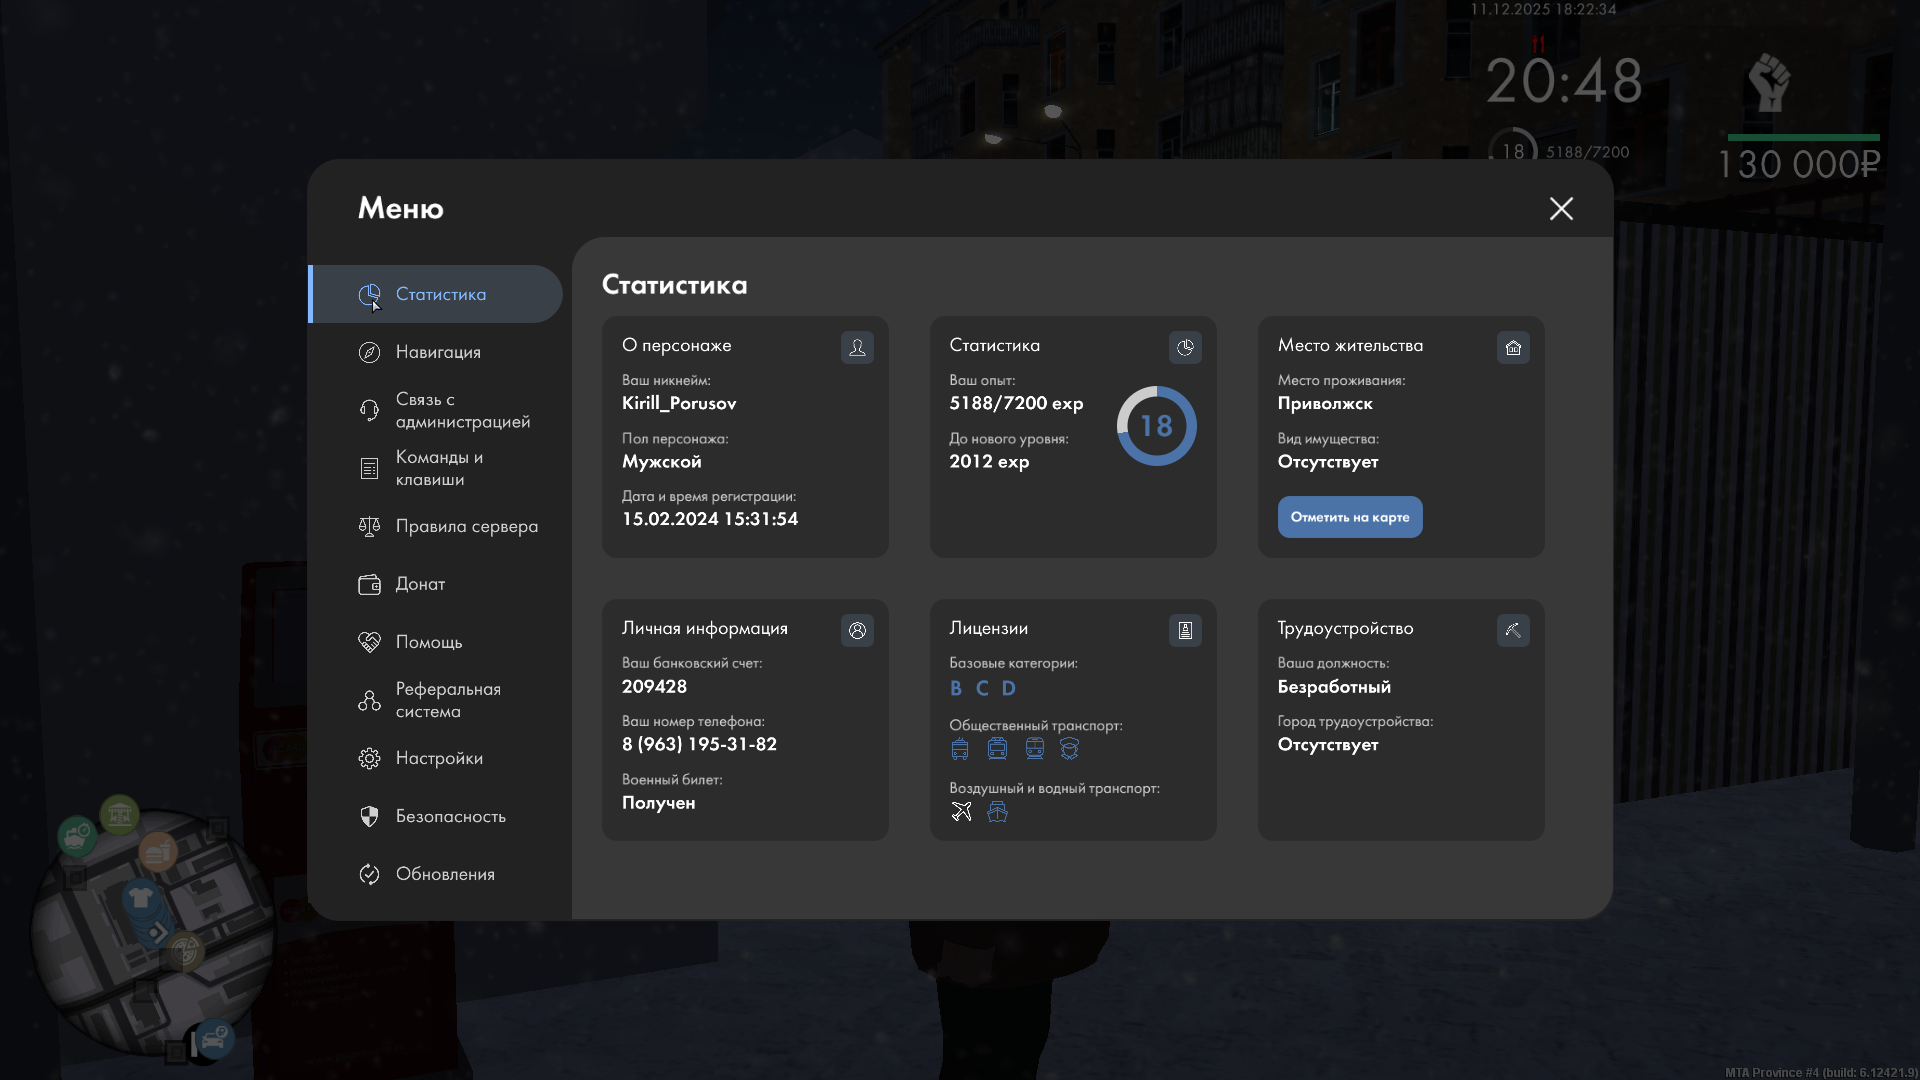
Task: Open Правила сервера section
Action: (x=466, y=526)
